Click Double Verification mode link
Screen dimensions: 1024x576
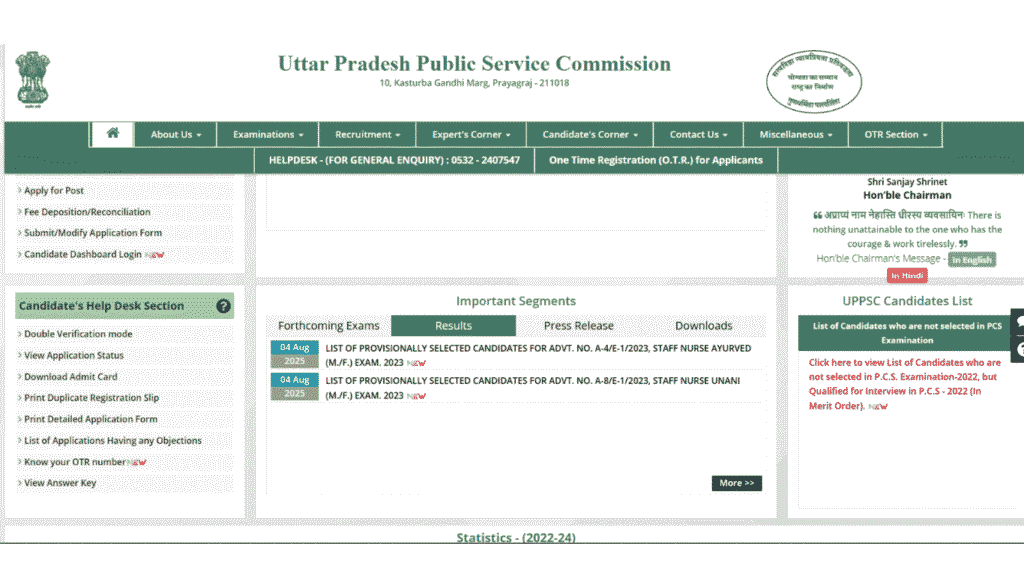(x=78, y=334)
